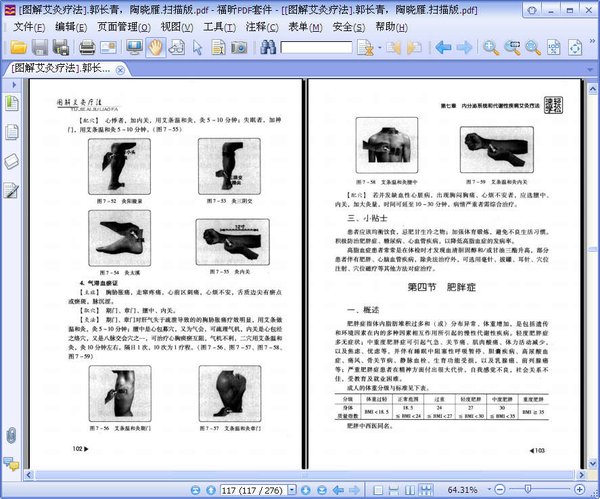Click the status bar Previous View arrow
The image size is (600, 499).
pos(338,490)
